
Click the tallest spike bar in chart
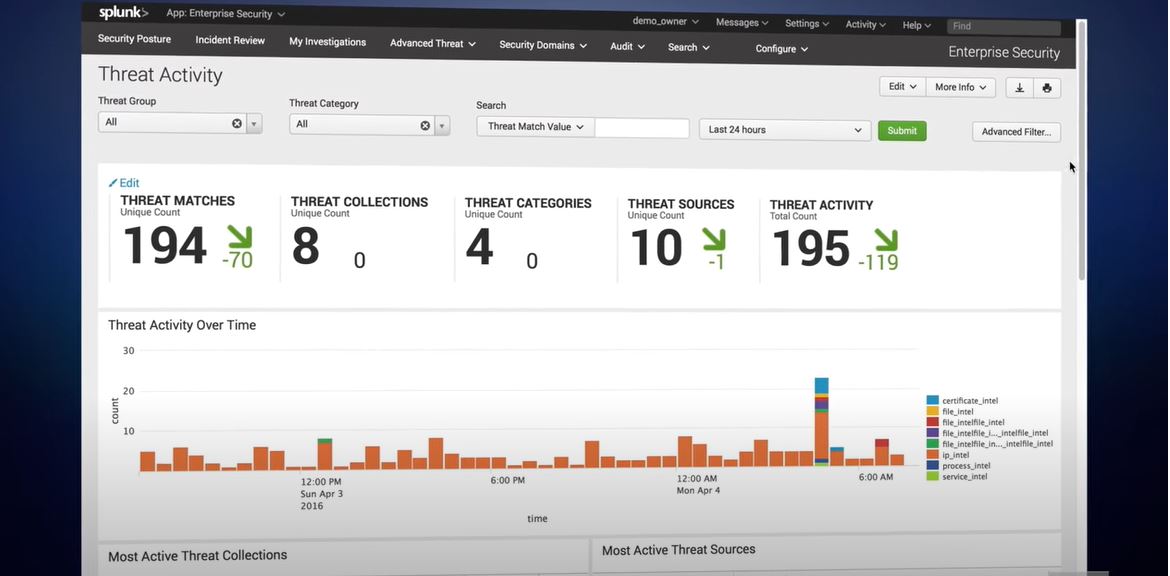pyautogui.click(x=822, y=422)
